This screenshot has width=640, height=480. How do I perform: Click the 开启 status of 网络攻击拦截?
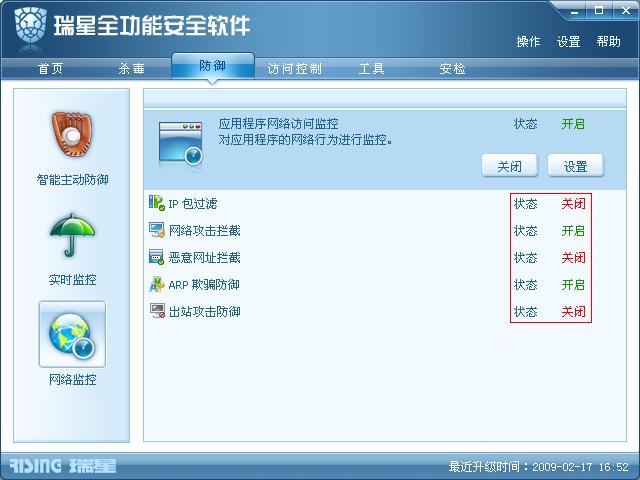pos(573,231)
